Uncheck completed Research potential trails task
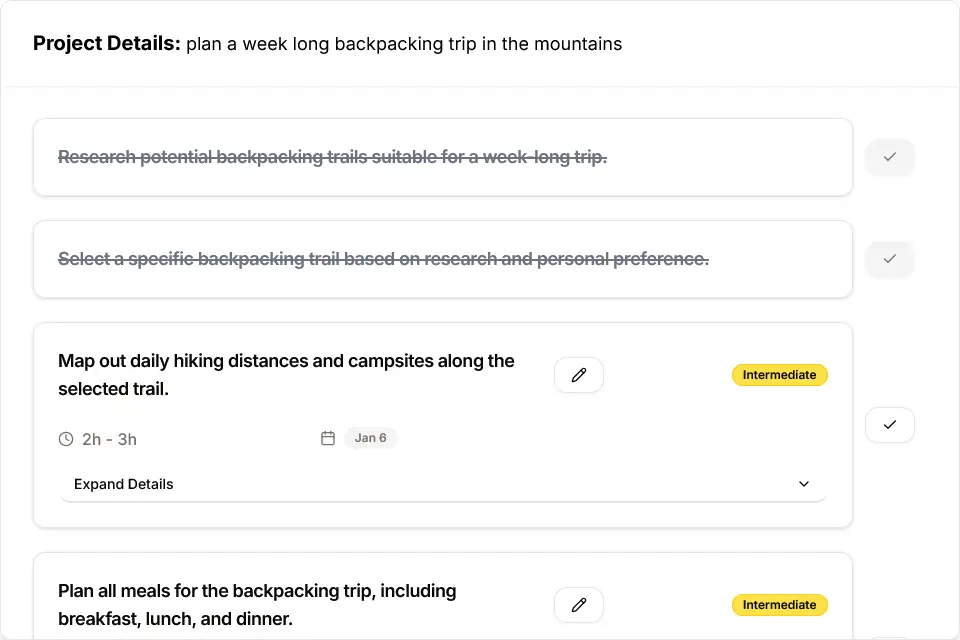960x640 pixels. [890, 157]
